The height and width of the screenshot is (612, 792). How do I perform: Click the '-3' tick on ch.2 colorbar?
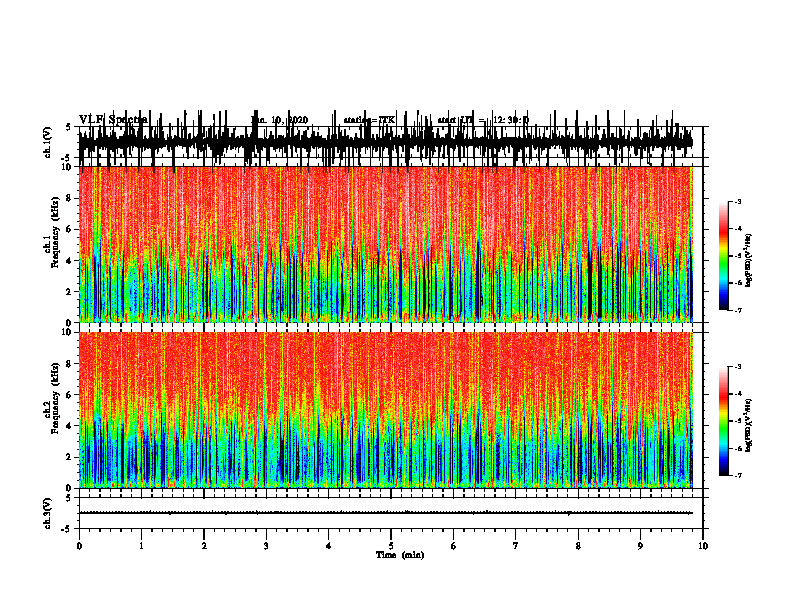[737, 367]
